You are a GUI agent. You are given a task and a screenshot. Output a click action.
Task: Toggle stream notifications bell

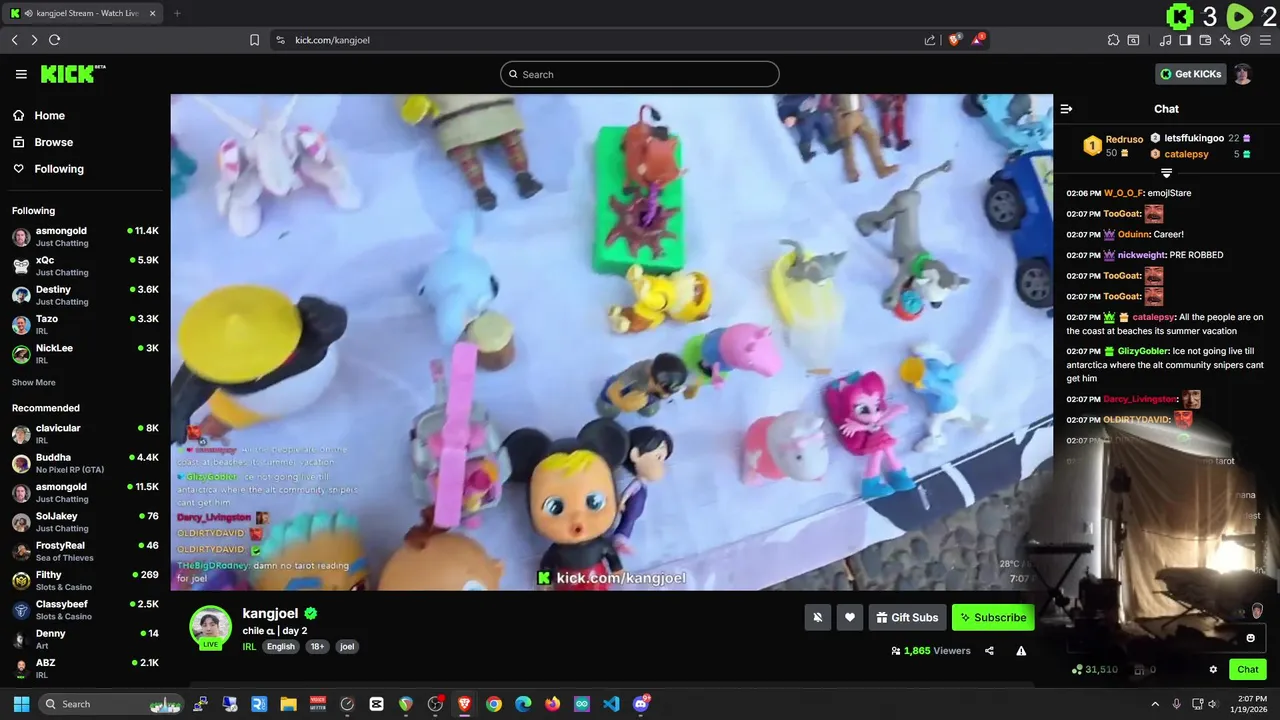(x=818, y=617)
